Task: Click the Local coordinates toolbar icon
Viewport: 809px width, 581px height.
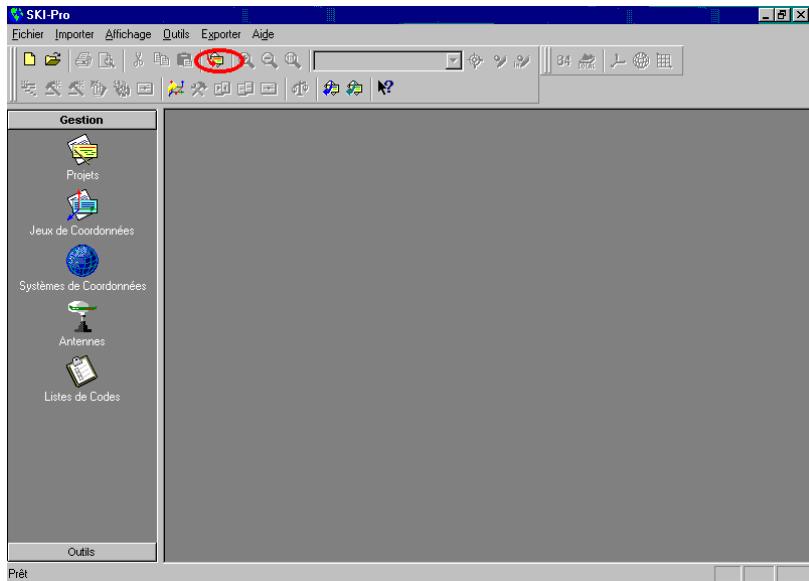Action: [x=587, y=61]
